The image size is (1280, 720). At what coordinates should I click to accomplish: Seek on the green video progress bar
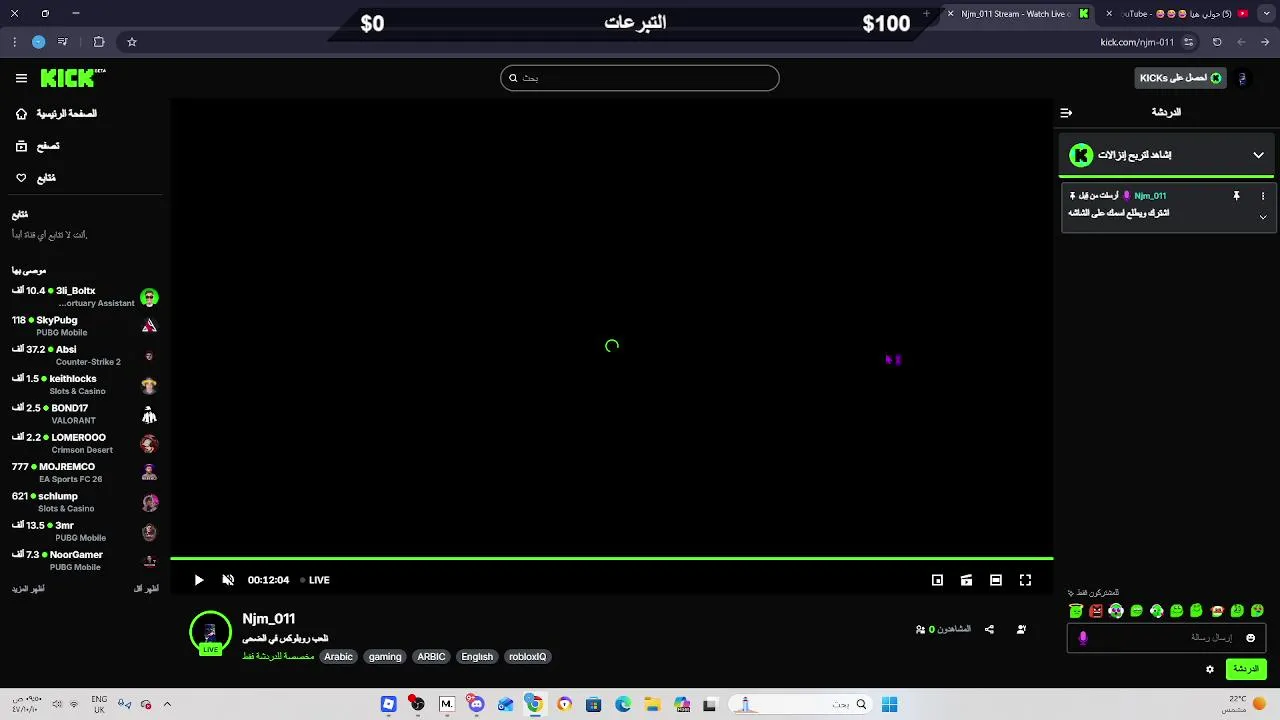[611, 558]
